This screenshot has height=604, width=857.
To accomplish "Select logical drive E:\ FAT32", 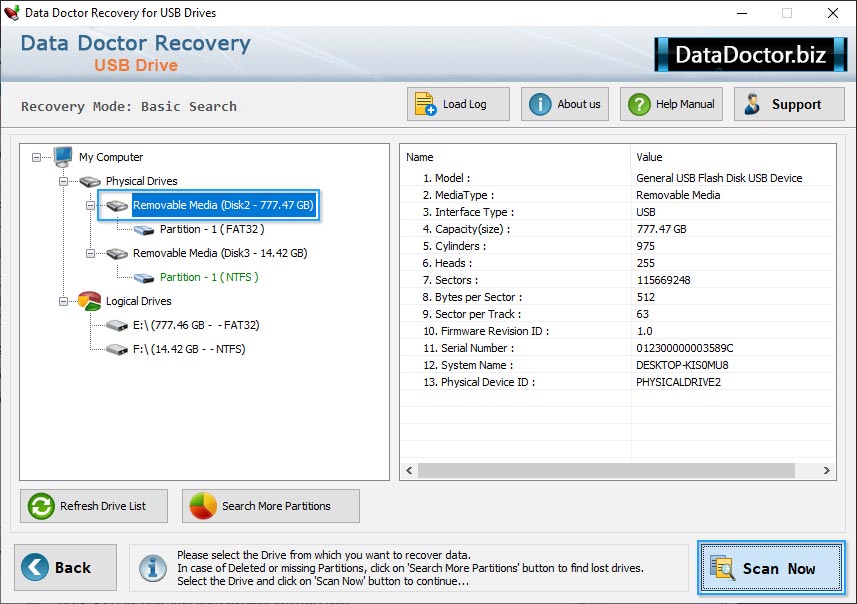I will [x=196, y=325].
